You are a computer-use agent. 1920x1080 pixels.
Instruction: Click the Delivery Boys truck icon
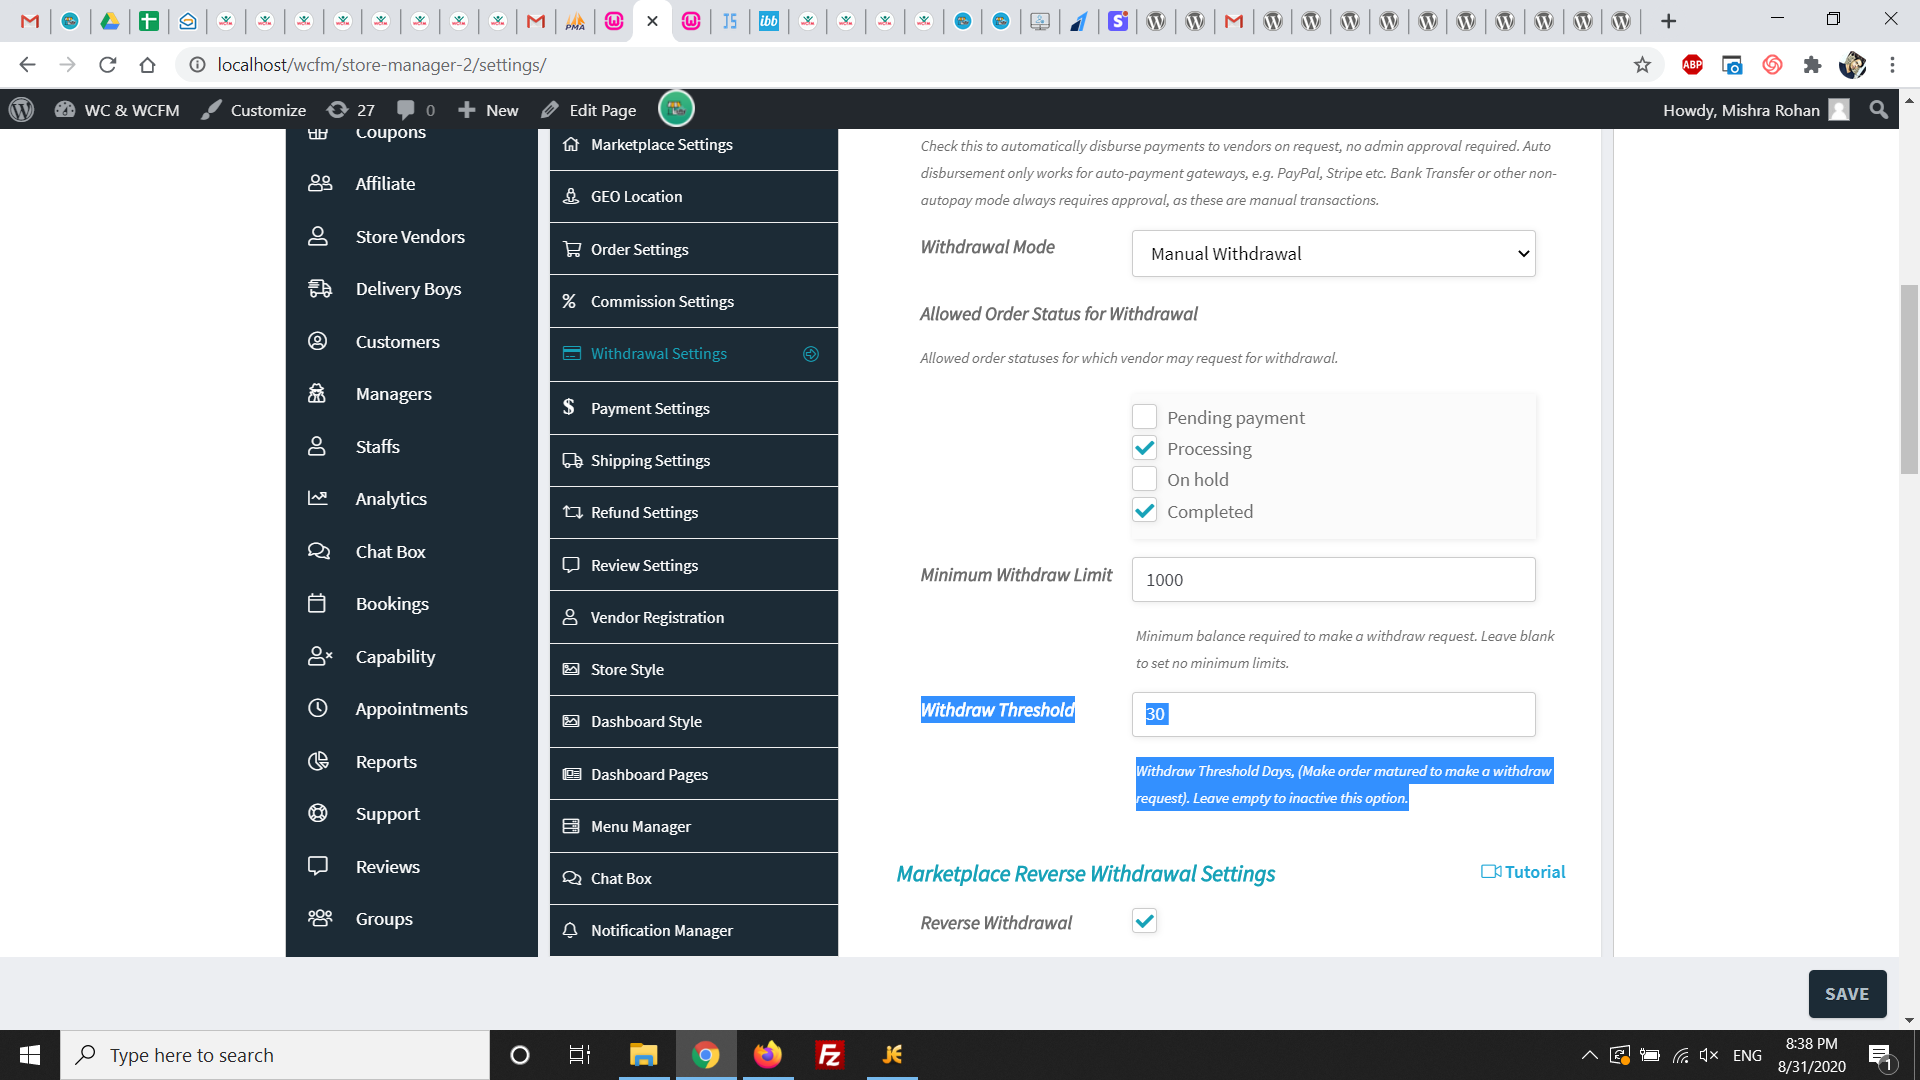tap(319, 288)
